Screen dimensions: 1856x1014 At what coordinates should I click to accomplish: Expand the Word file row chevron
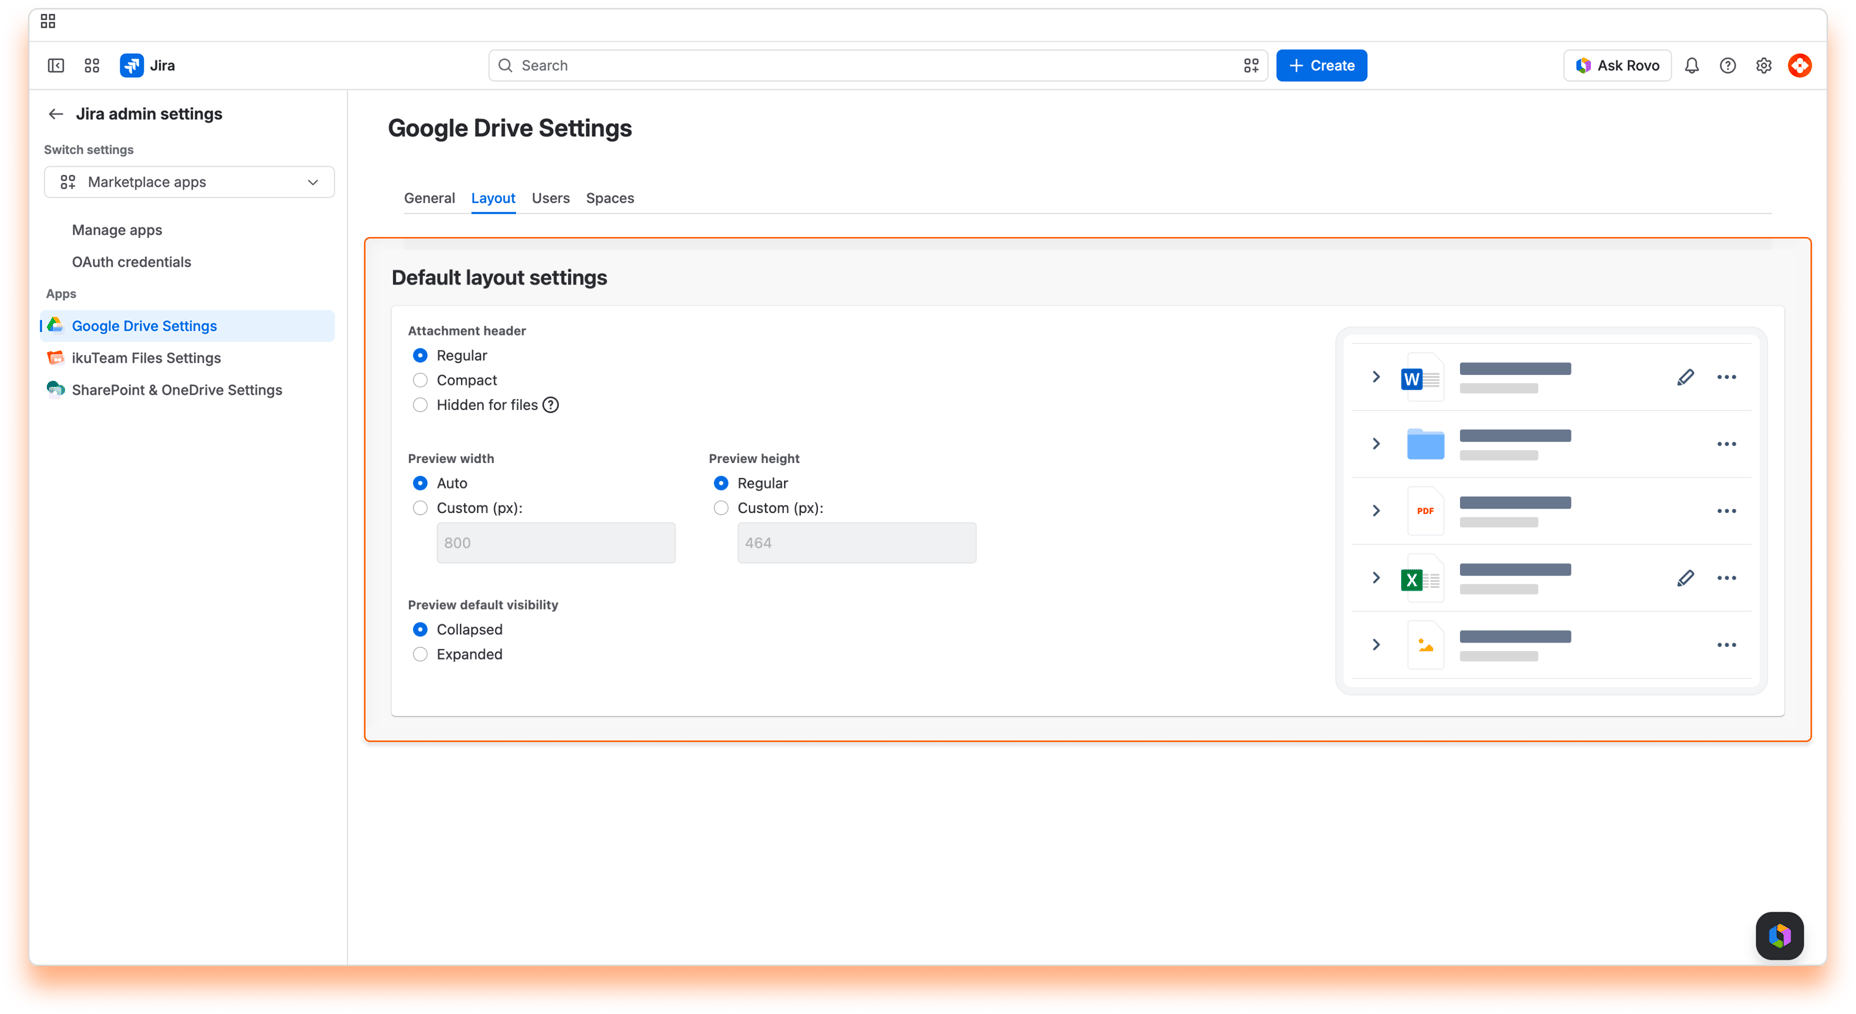coord(1376,377)
